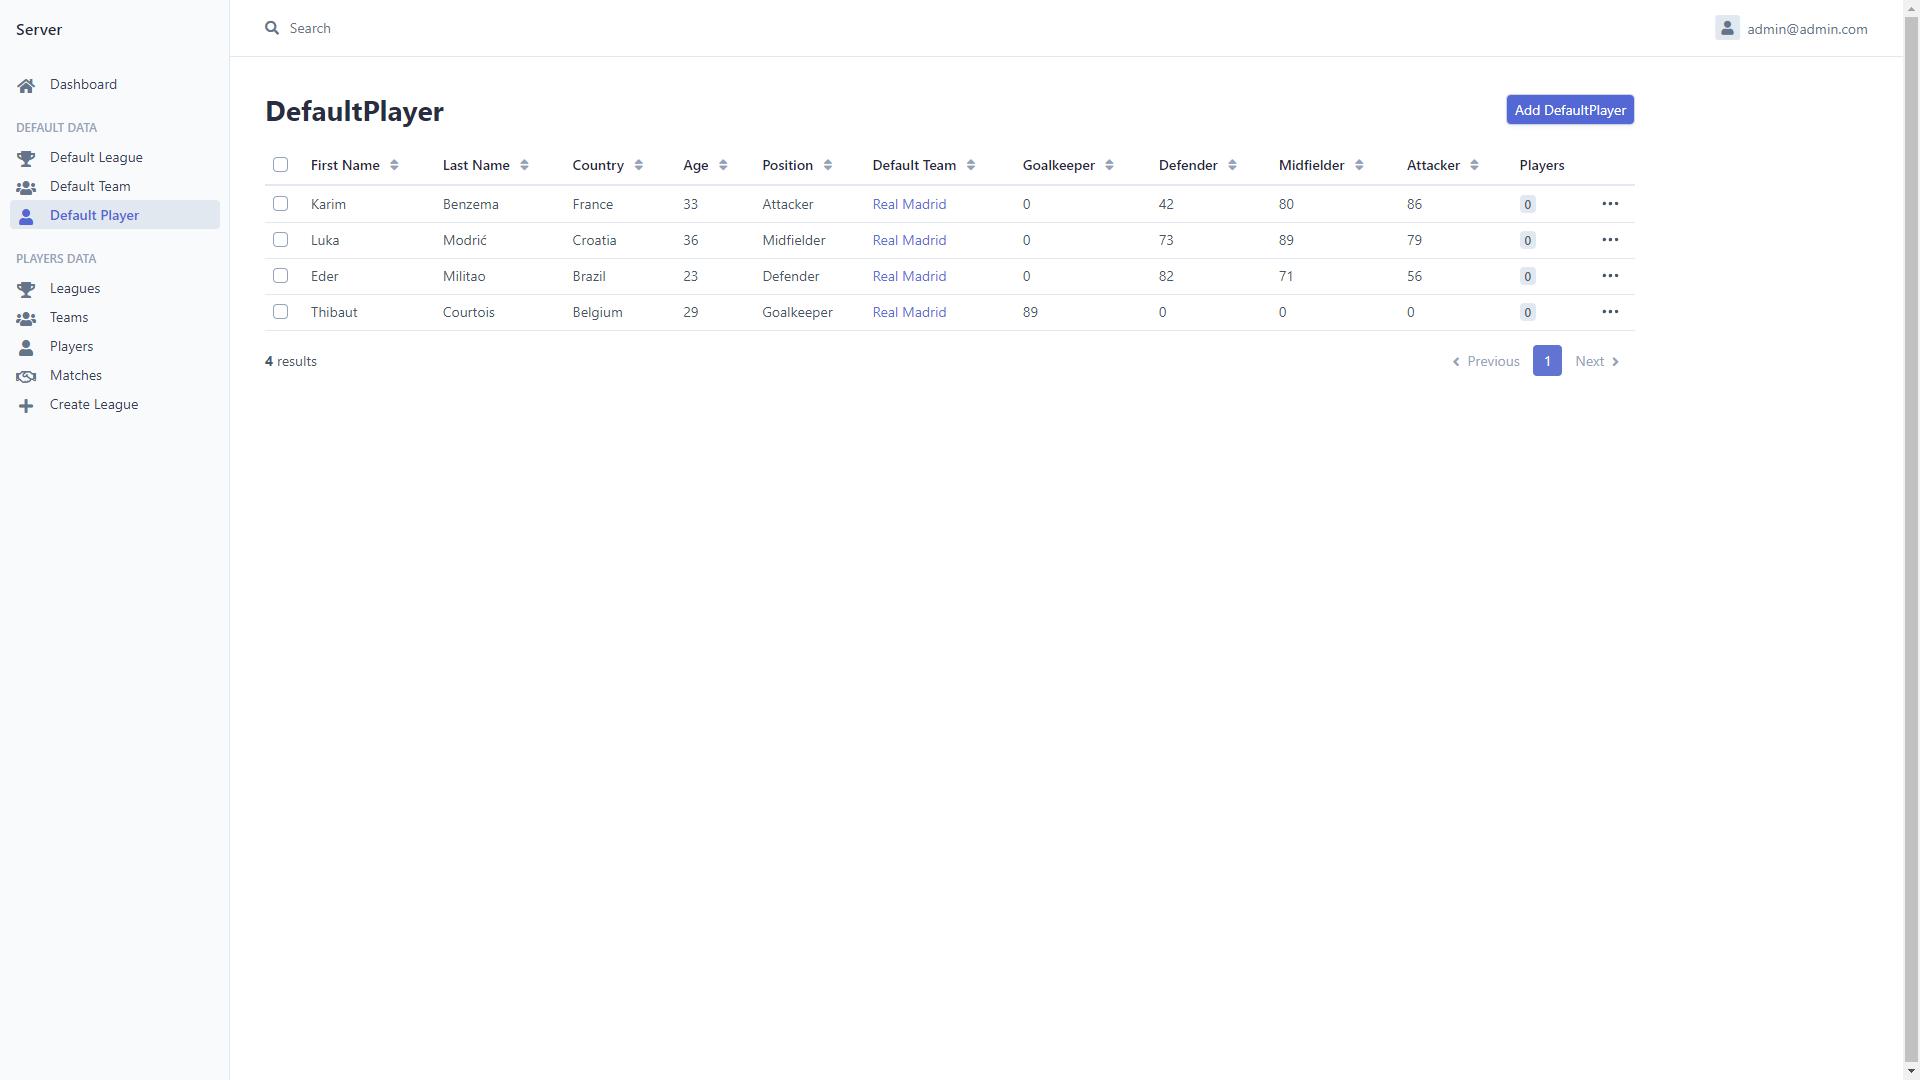This screenshot has height=1080, width=1920.
Task: Open the actions menu for Luka Modrić
Action: pos(1610,240)
